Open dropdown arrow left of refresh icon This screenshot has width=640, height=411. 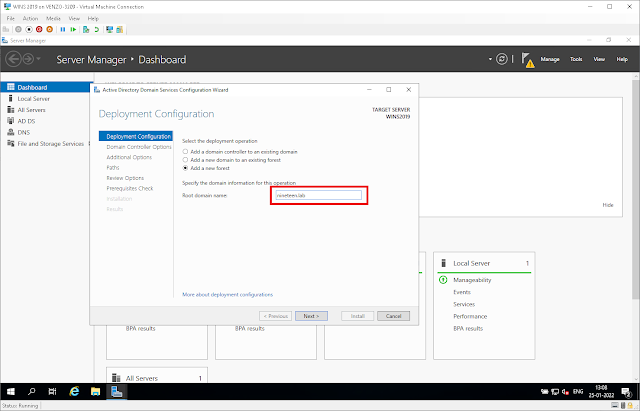click(x=490, y=59)
